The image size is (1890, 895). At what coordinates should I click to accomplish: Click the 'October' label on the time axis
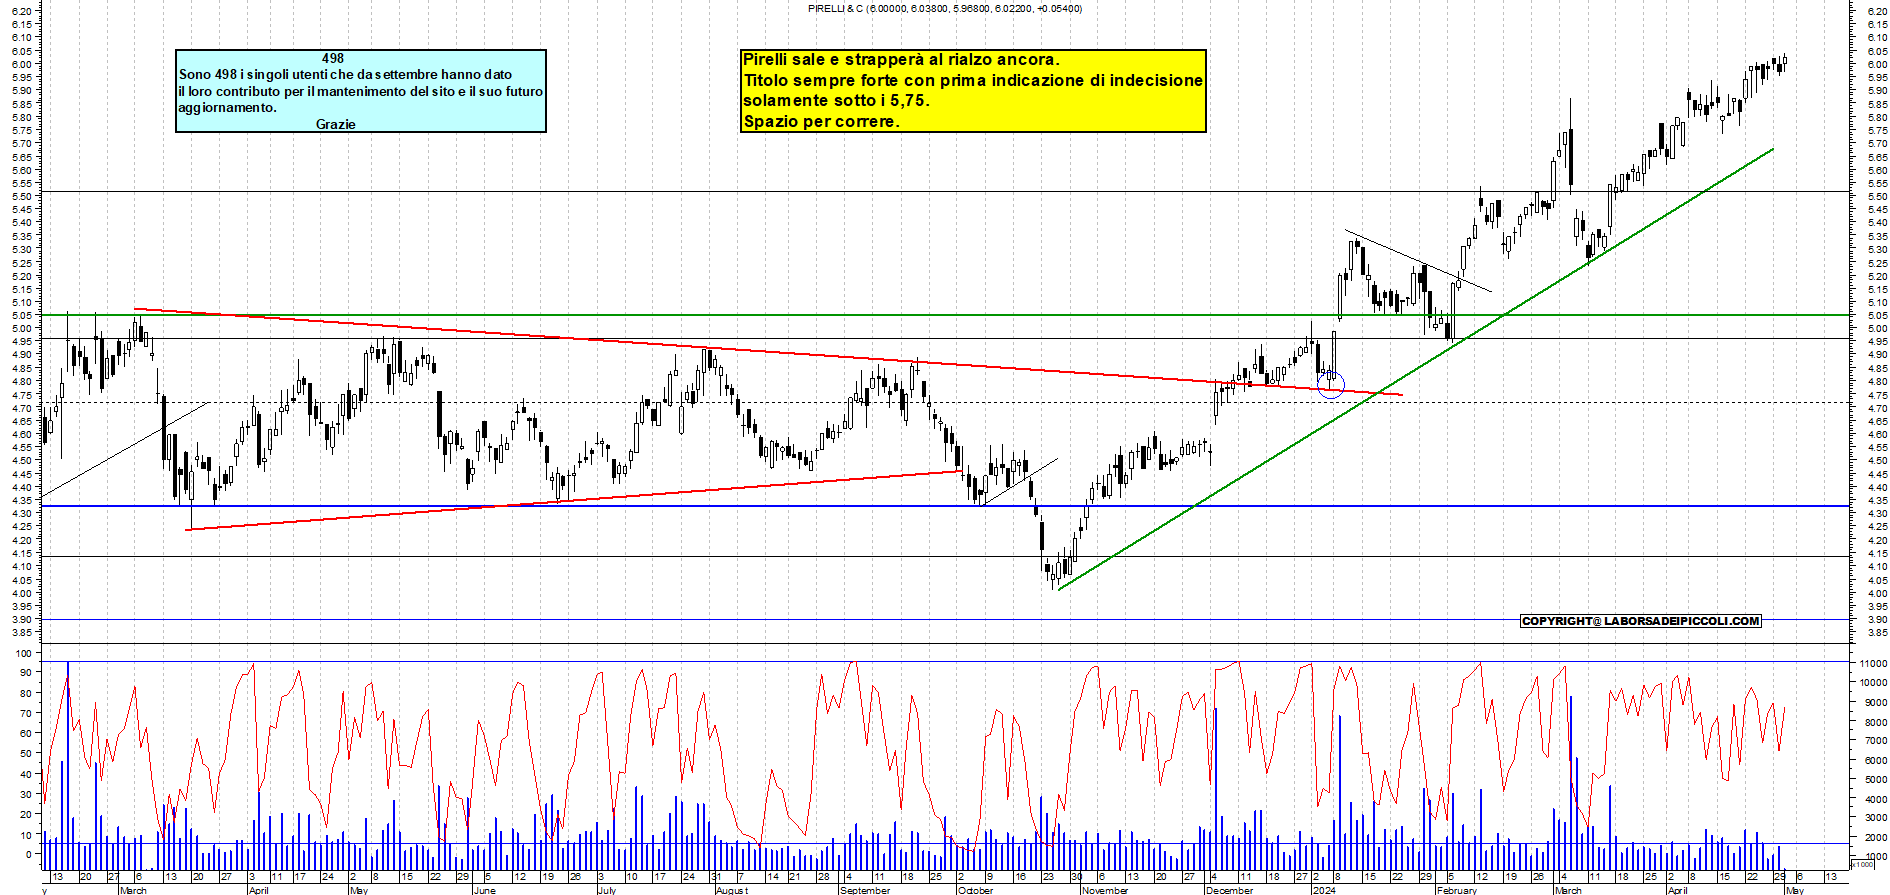pyautogui.click(x=976, y=890)
